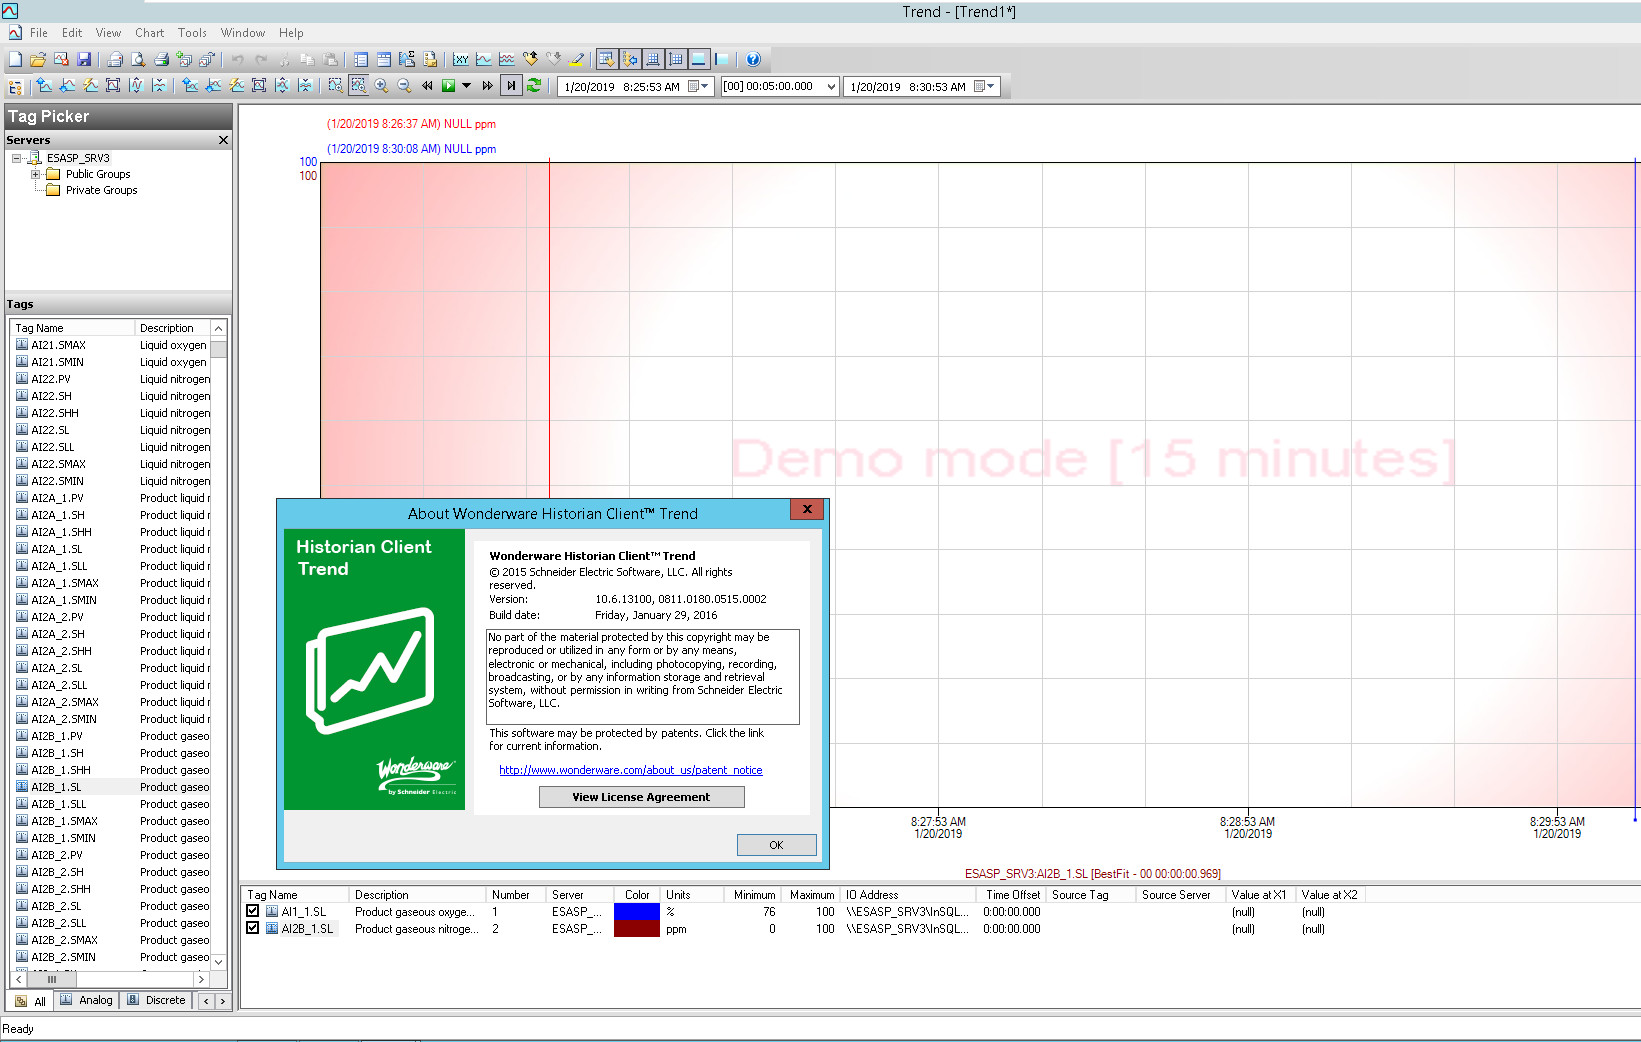This screenshot has height=1042, width=1641.
Task: Click OK in the About dialog
Action: click(x=776, y=845)
